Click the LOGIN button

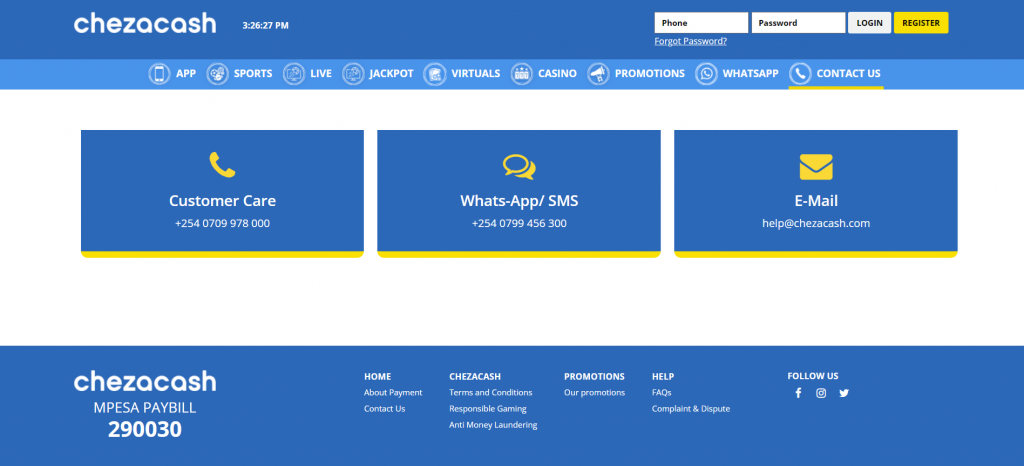pyautogui.click(x=869, y=23)
